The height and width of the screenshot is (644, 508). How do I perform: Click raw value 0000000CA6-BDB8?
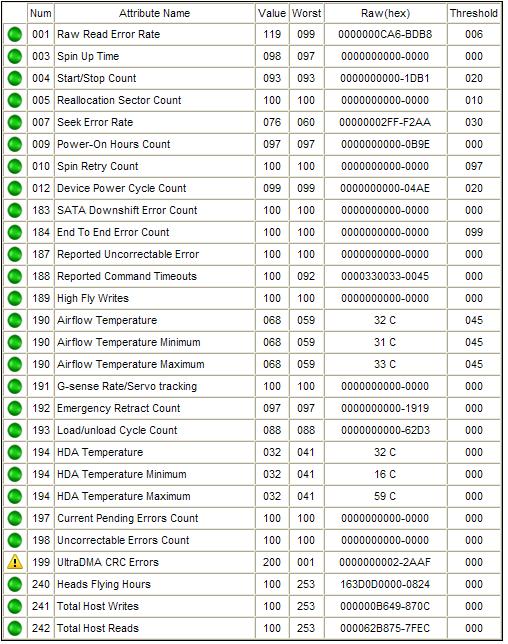[x=385, y=34]
